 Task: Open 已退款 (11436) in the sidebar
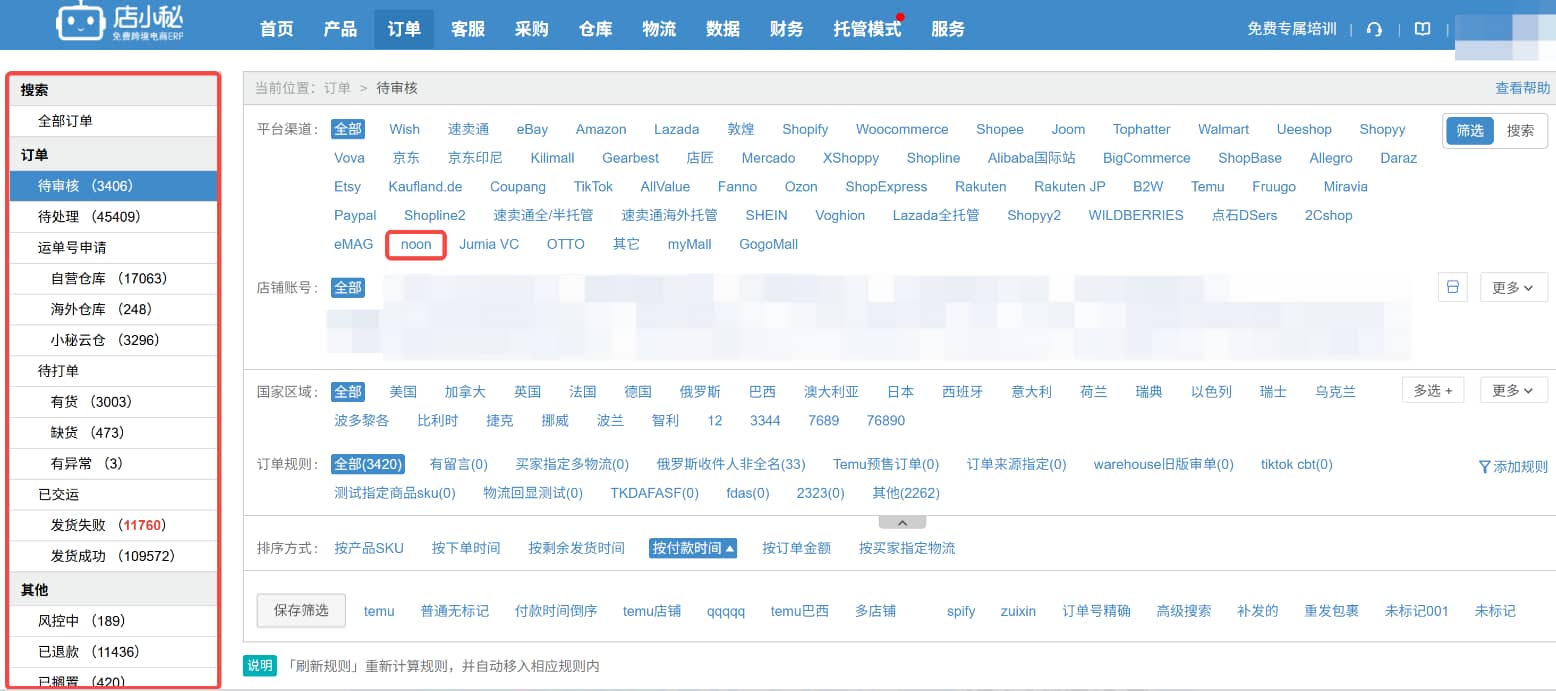pos(113,652)
